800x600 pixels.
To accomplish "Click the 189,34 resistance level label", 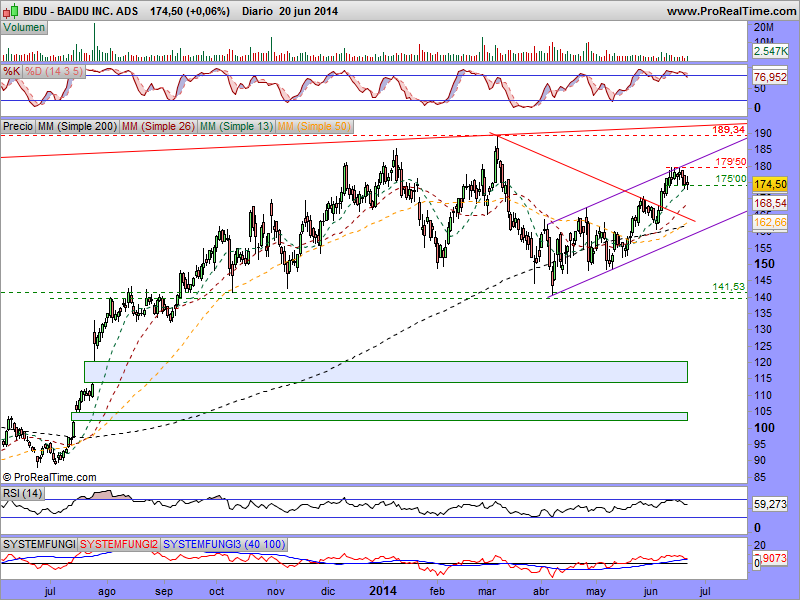I will (729, 130).
